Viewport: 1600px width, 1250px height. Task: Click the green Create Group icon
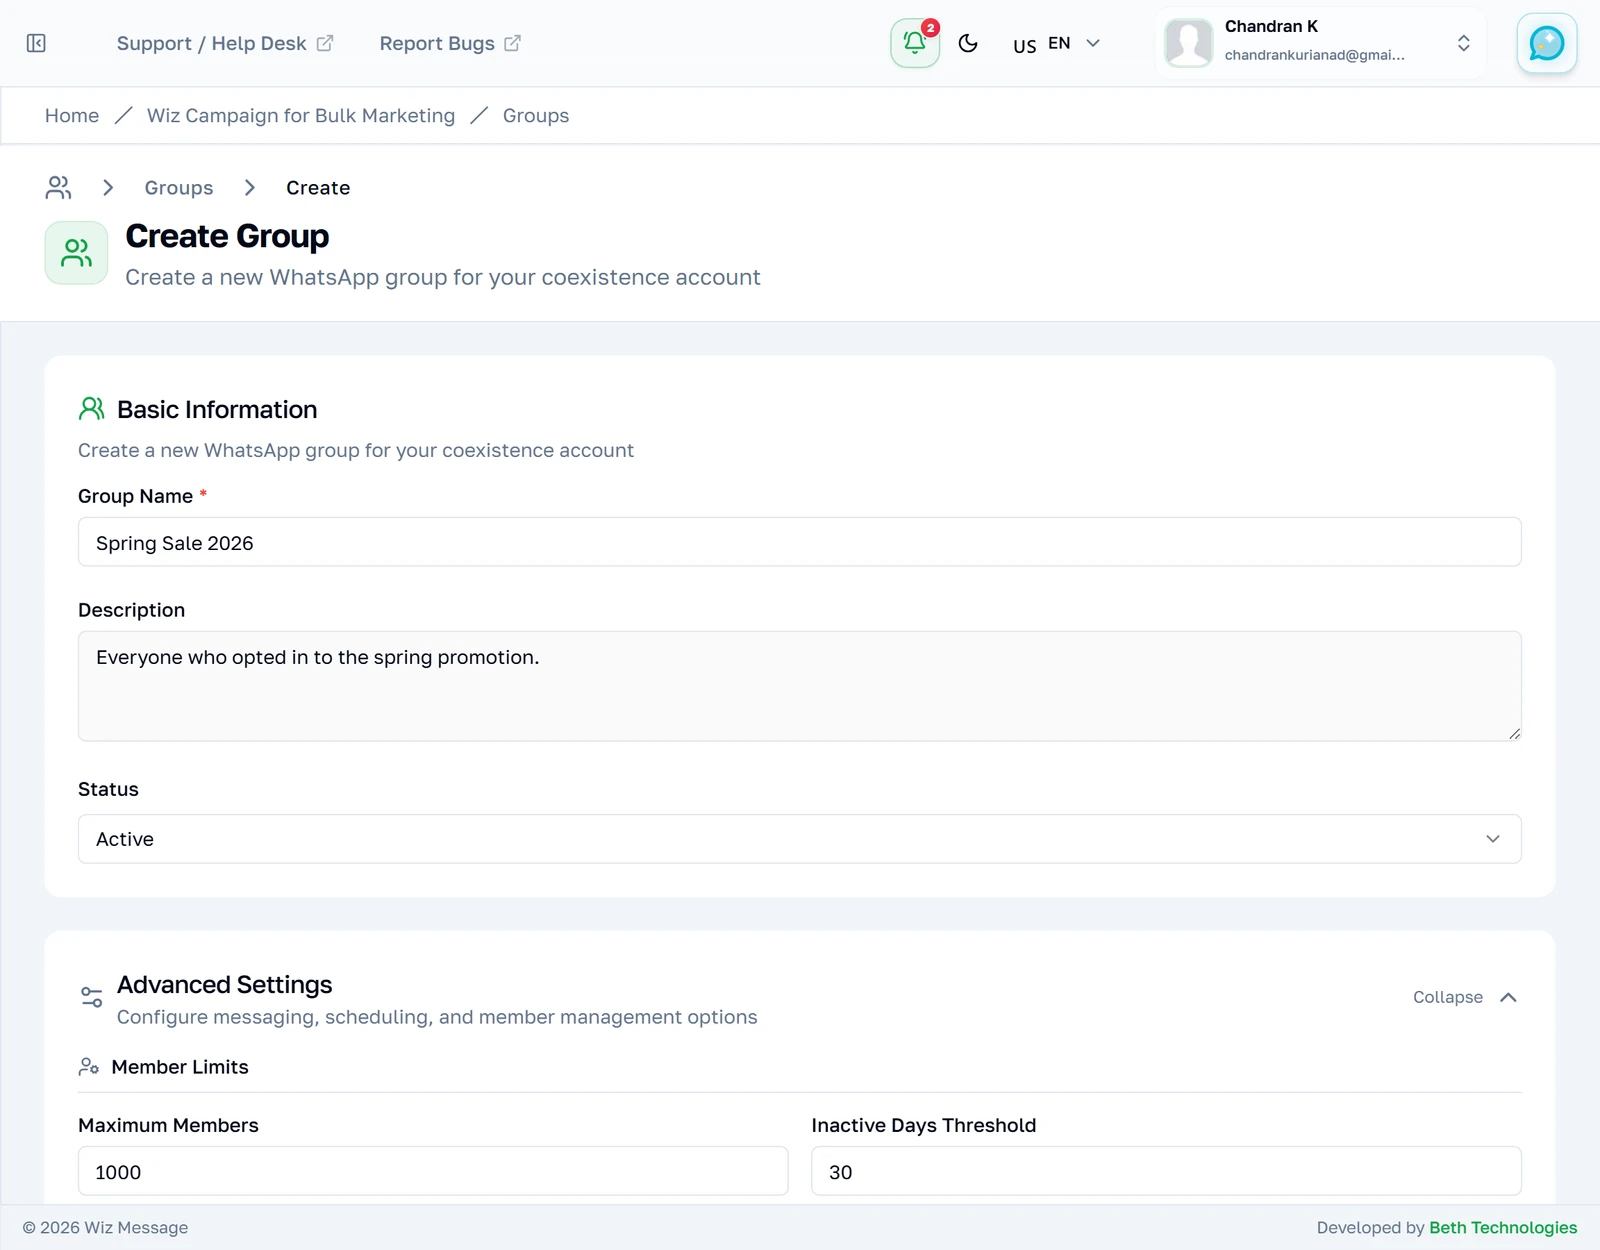pos(76,253)
